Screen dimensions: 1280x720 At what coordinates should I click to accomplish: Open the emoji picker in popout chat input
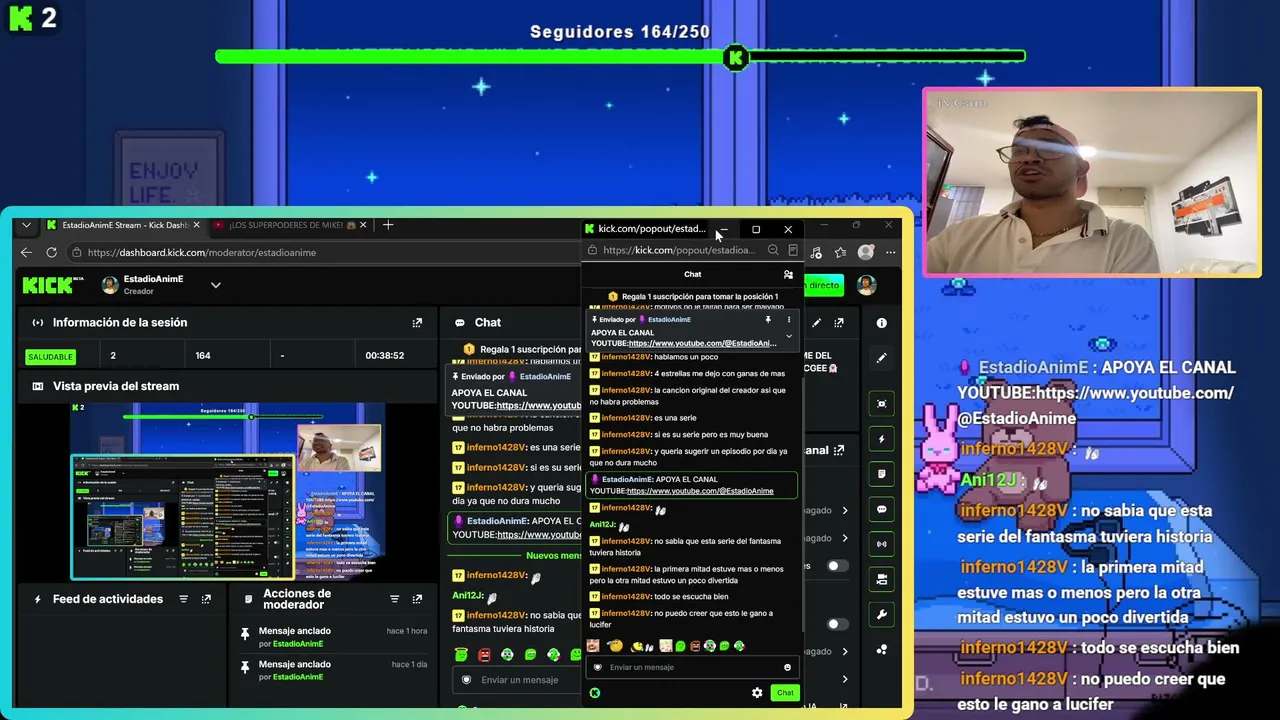coord(787,668)
